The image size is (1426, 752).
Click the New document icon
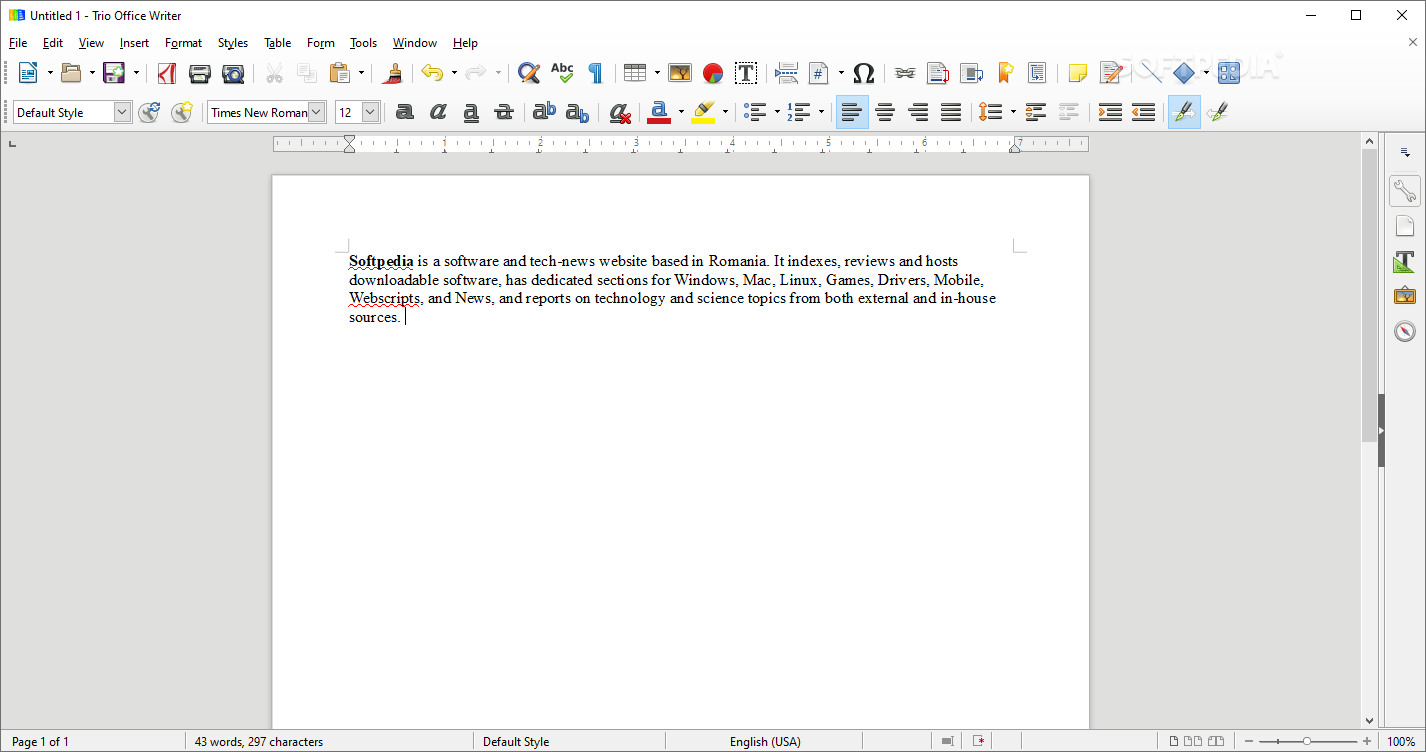28,73
